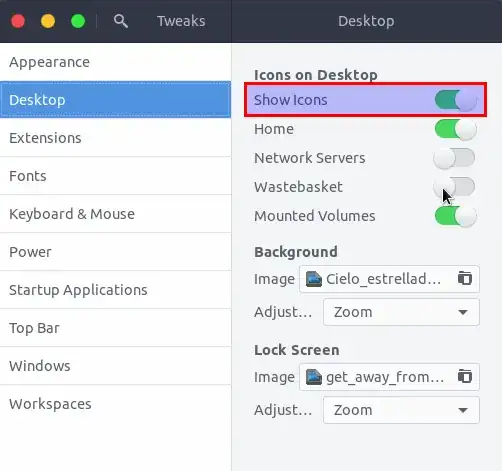The image size is (503, 471).
Task: Disable the Home desktop icon switch
Action: pyautogui.click(x=456, y=129)
